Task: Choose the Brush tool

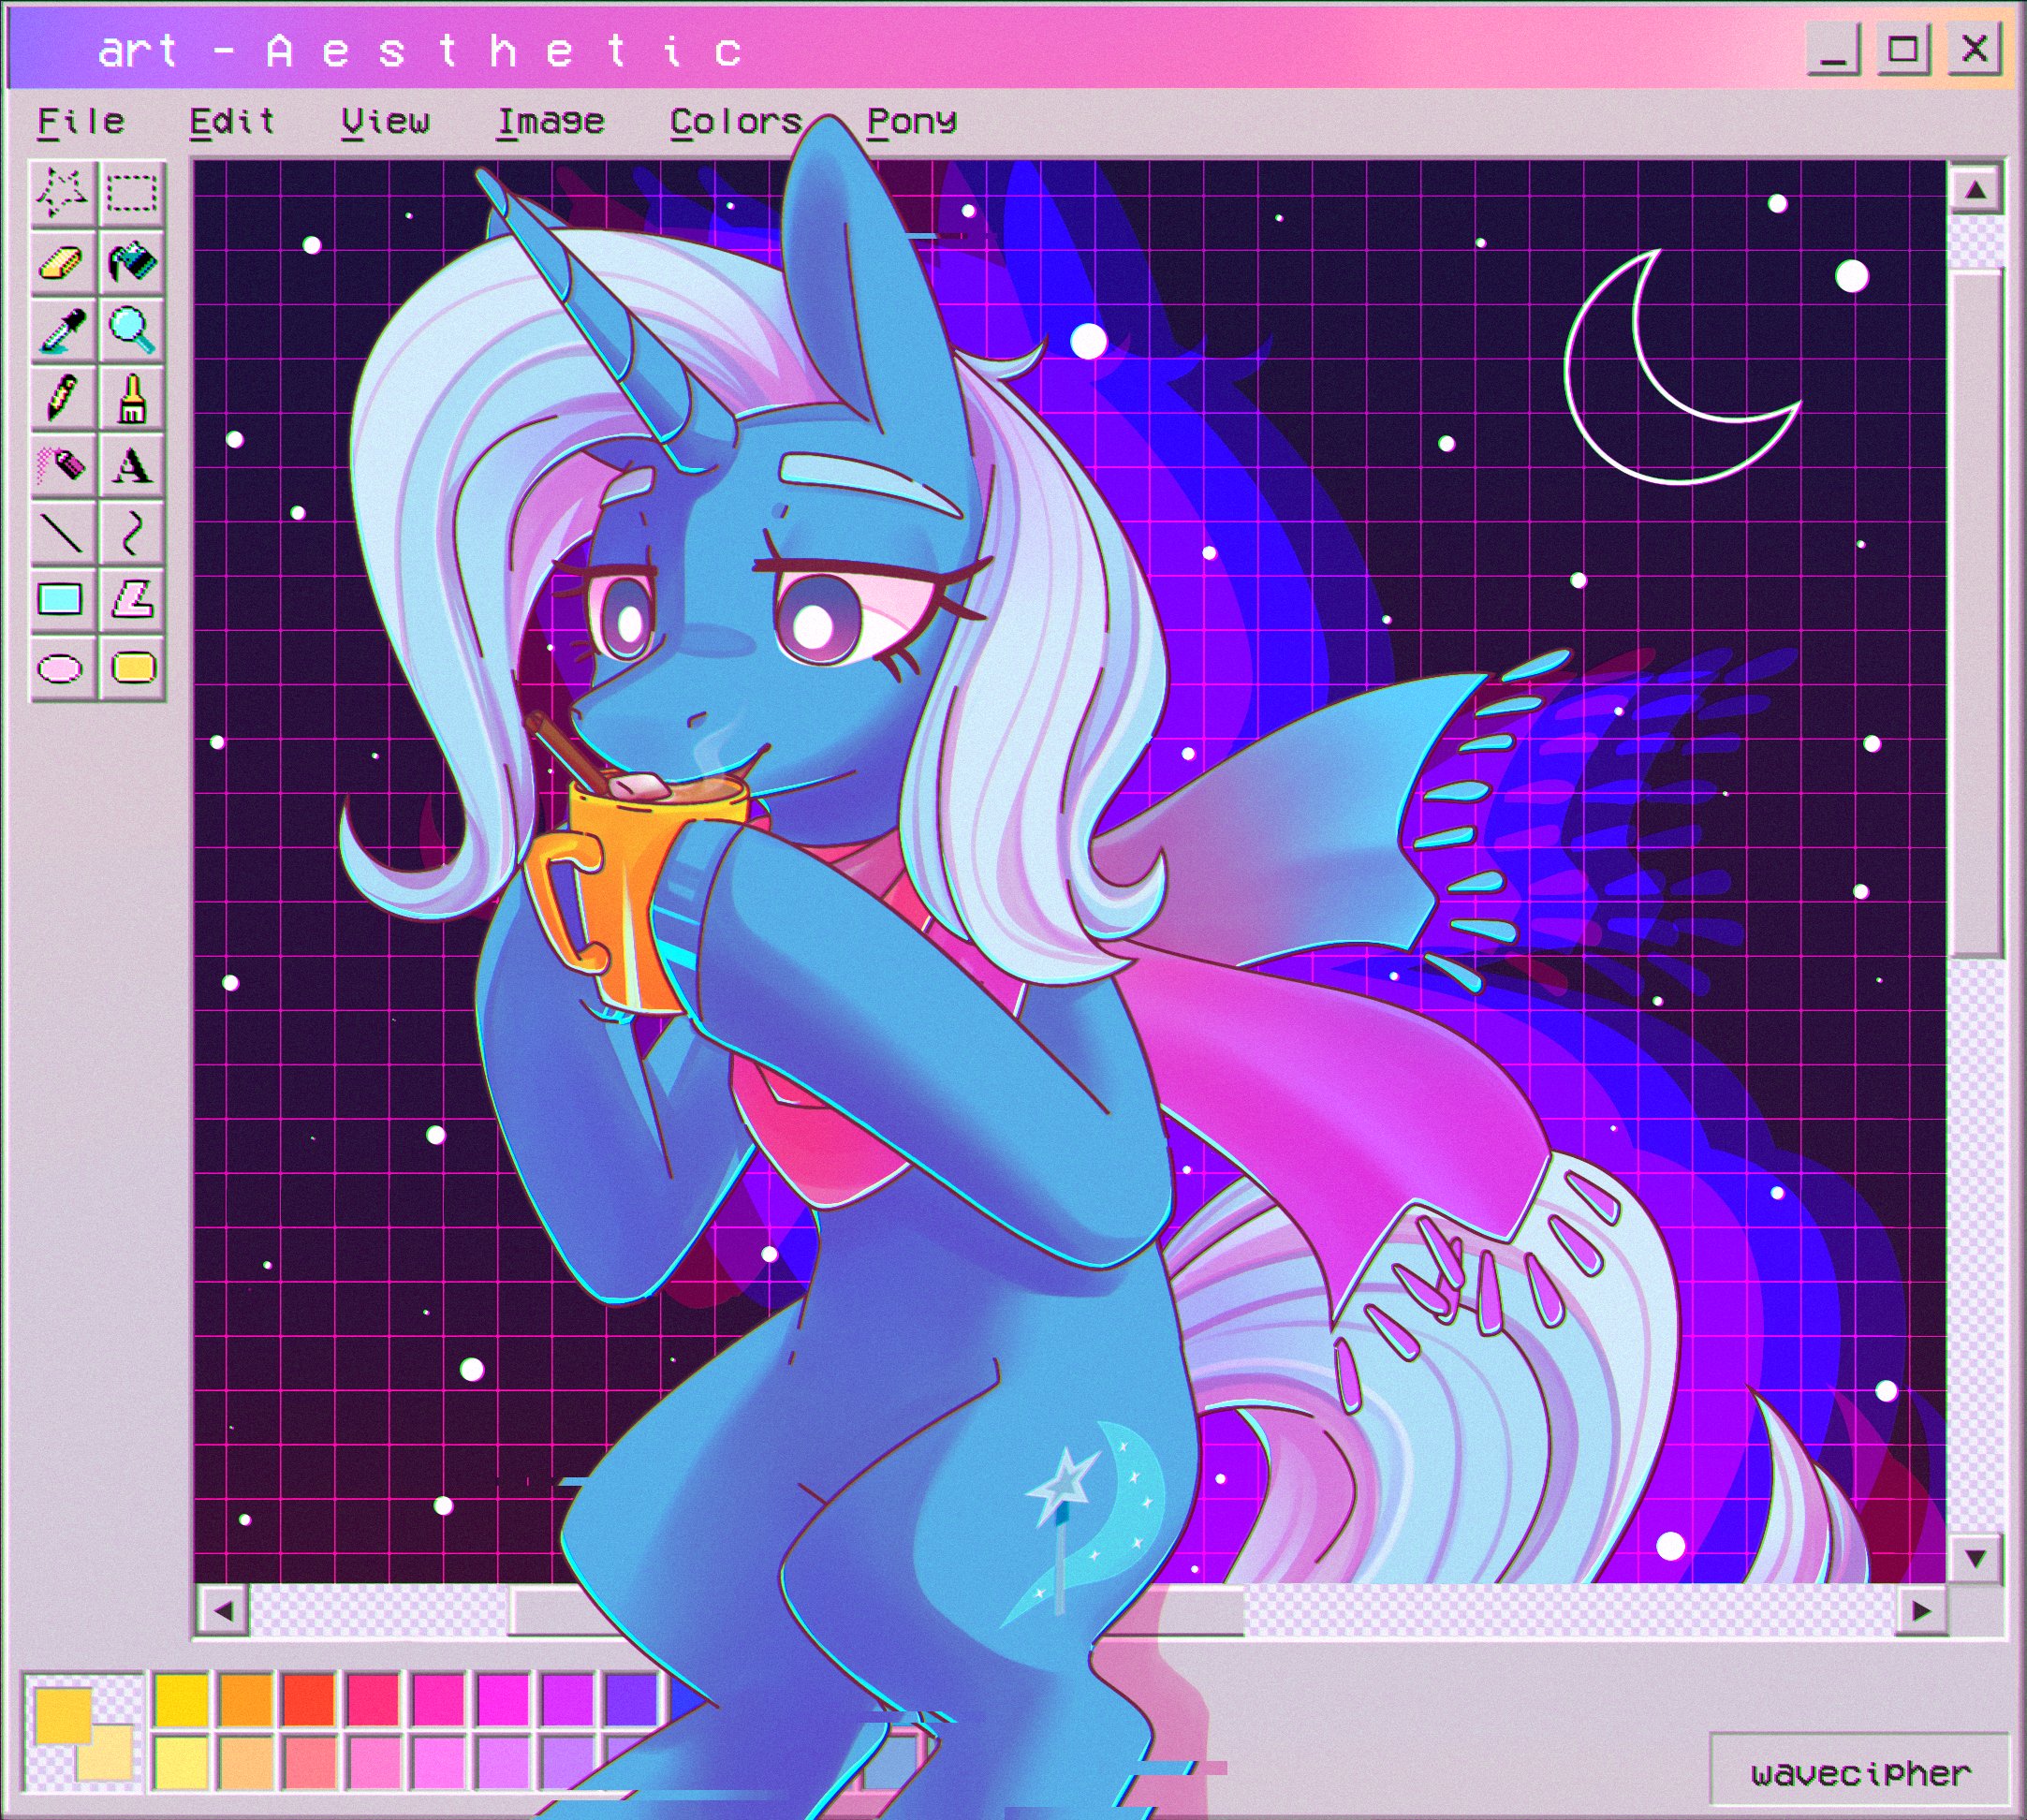Action: [x=132, y=397]
